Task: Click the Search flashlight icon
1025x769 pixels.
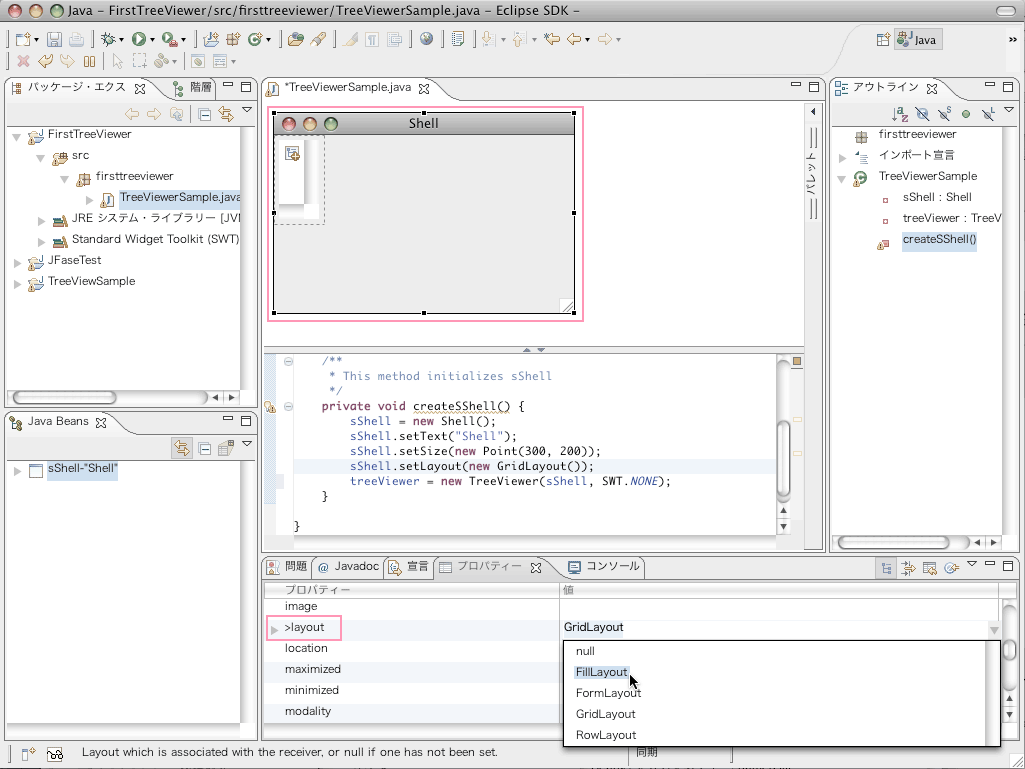Action: [318, 39]
